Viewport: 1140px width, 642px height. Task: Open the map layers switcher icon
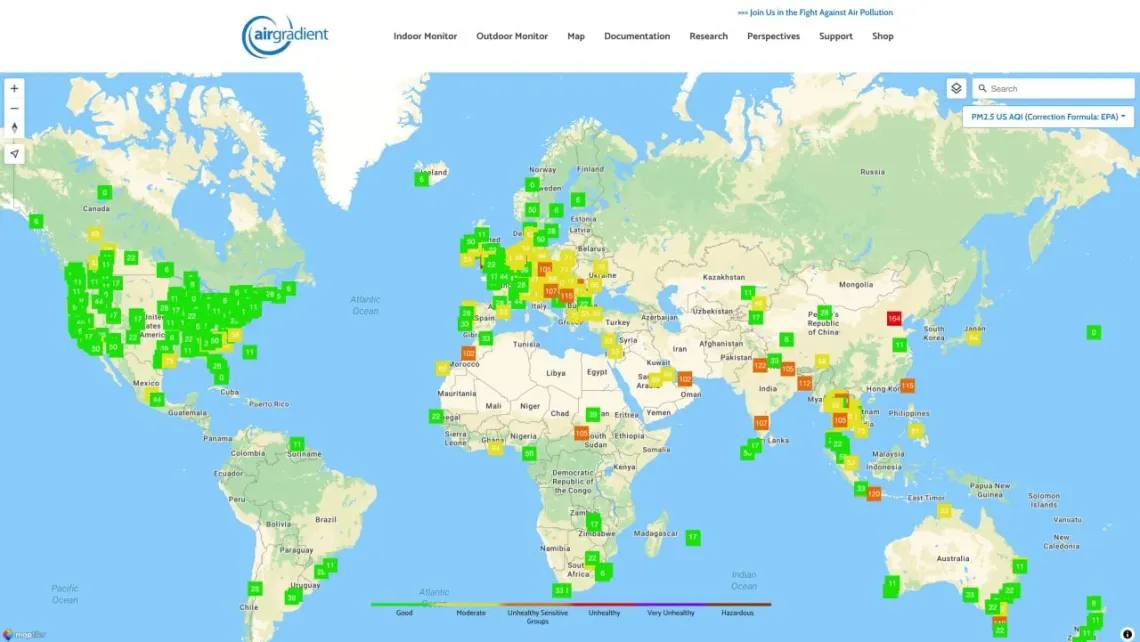[955, 88]
